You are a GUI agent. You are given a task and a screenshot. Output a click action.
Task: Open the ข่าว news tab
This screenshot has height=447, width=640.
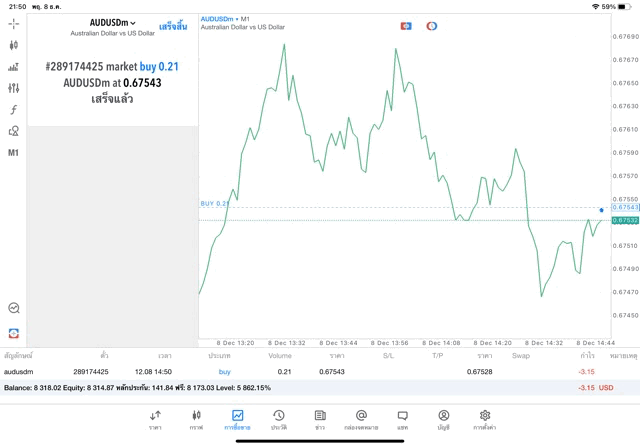click(320, 420)
